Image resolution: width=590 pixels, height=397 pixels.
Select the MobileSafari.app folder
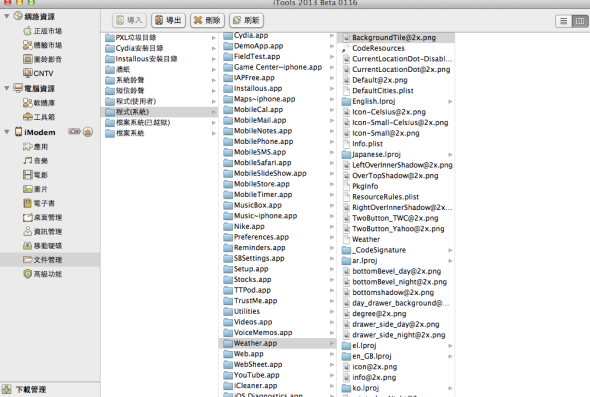tap(277, 163)
